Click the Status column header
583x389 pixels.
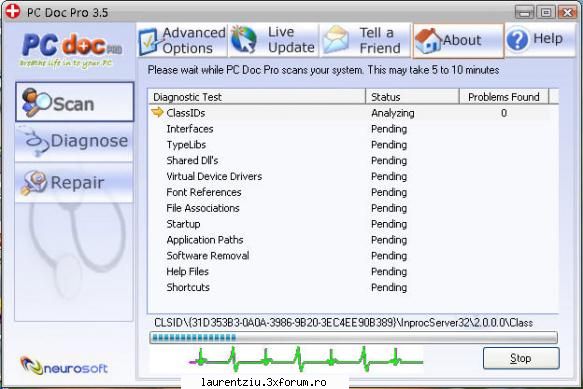pos(412,97)
